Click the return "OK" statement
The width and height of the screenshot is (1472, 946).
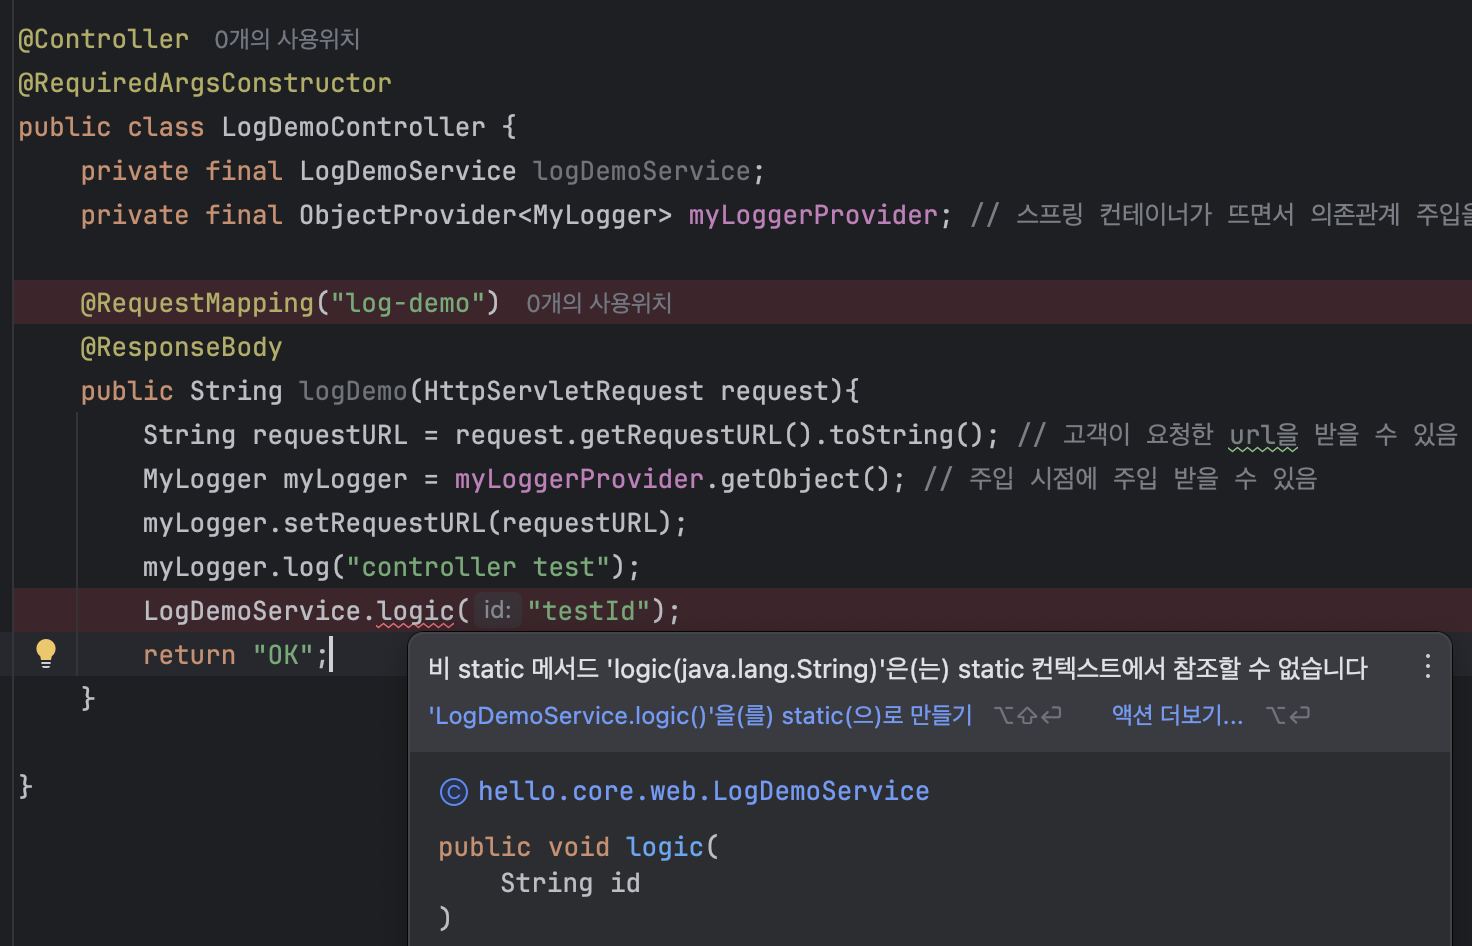pos(235,655)
